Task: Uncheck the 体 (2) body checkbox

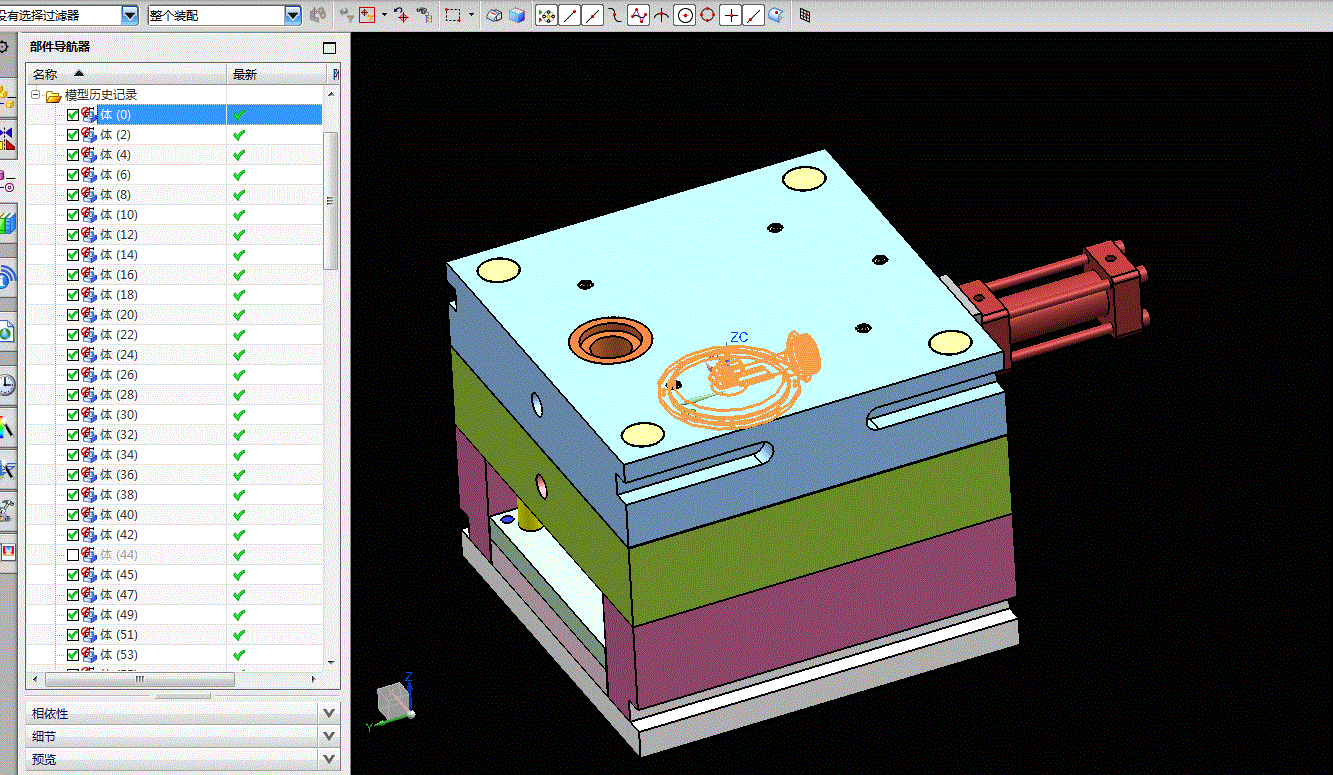Action: click(73, 135)
